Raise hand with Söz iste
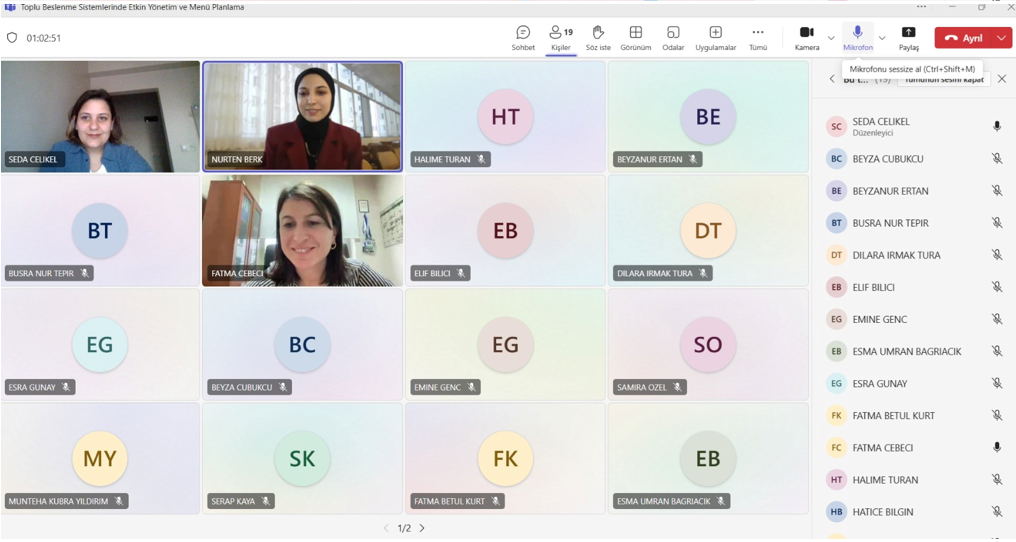 598,38
